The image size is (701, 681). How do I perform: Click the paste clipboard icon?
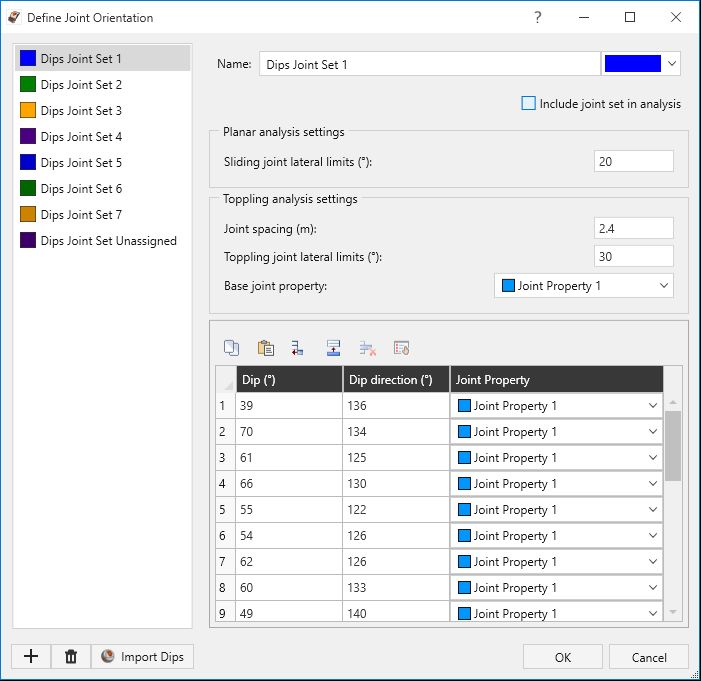pyautogui.click(x=266, y=348)
